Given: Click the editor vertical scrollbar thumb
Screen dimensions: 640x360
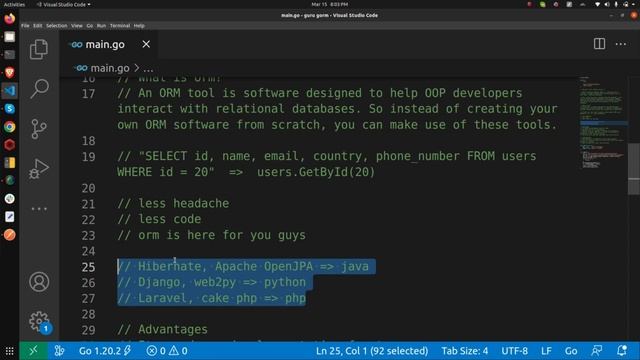Looking at the screenshot, I should [x=633, y=169].
